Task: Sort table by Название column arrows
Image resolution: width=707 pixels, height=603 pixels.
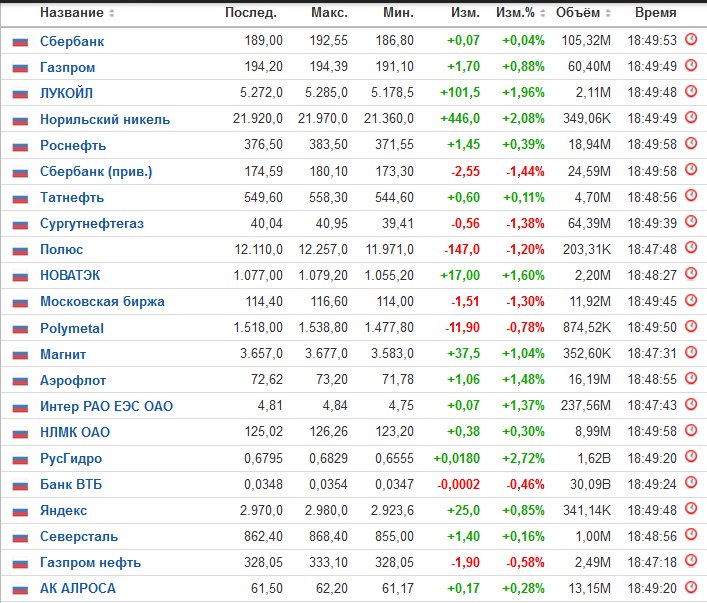Action: tap(112, 13)
